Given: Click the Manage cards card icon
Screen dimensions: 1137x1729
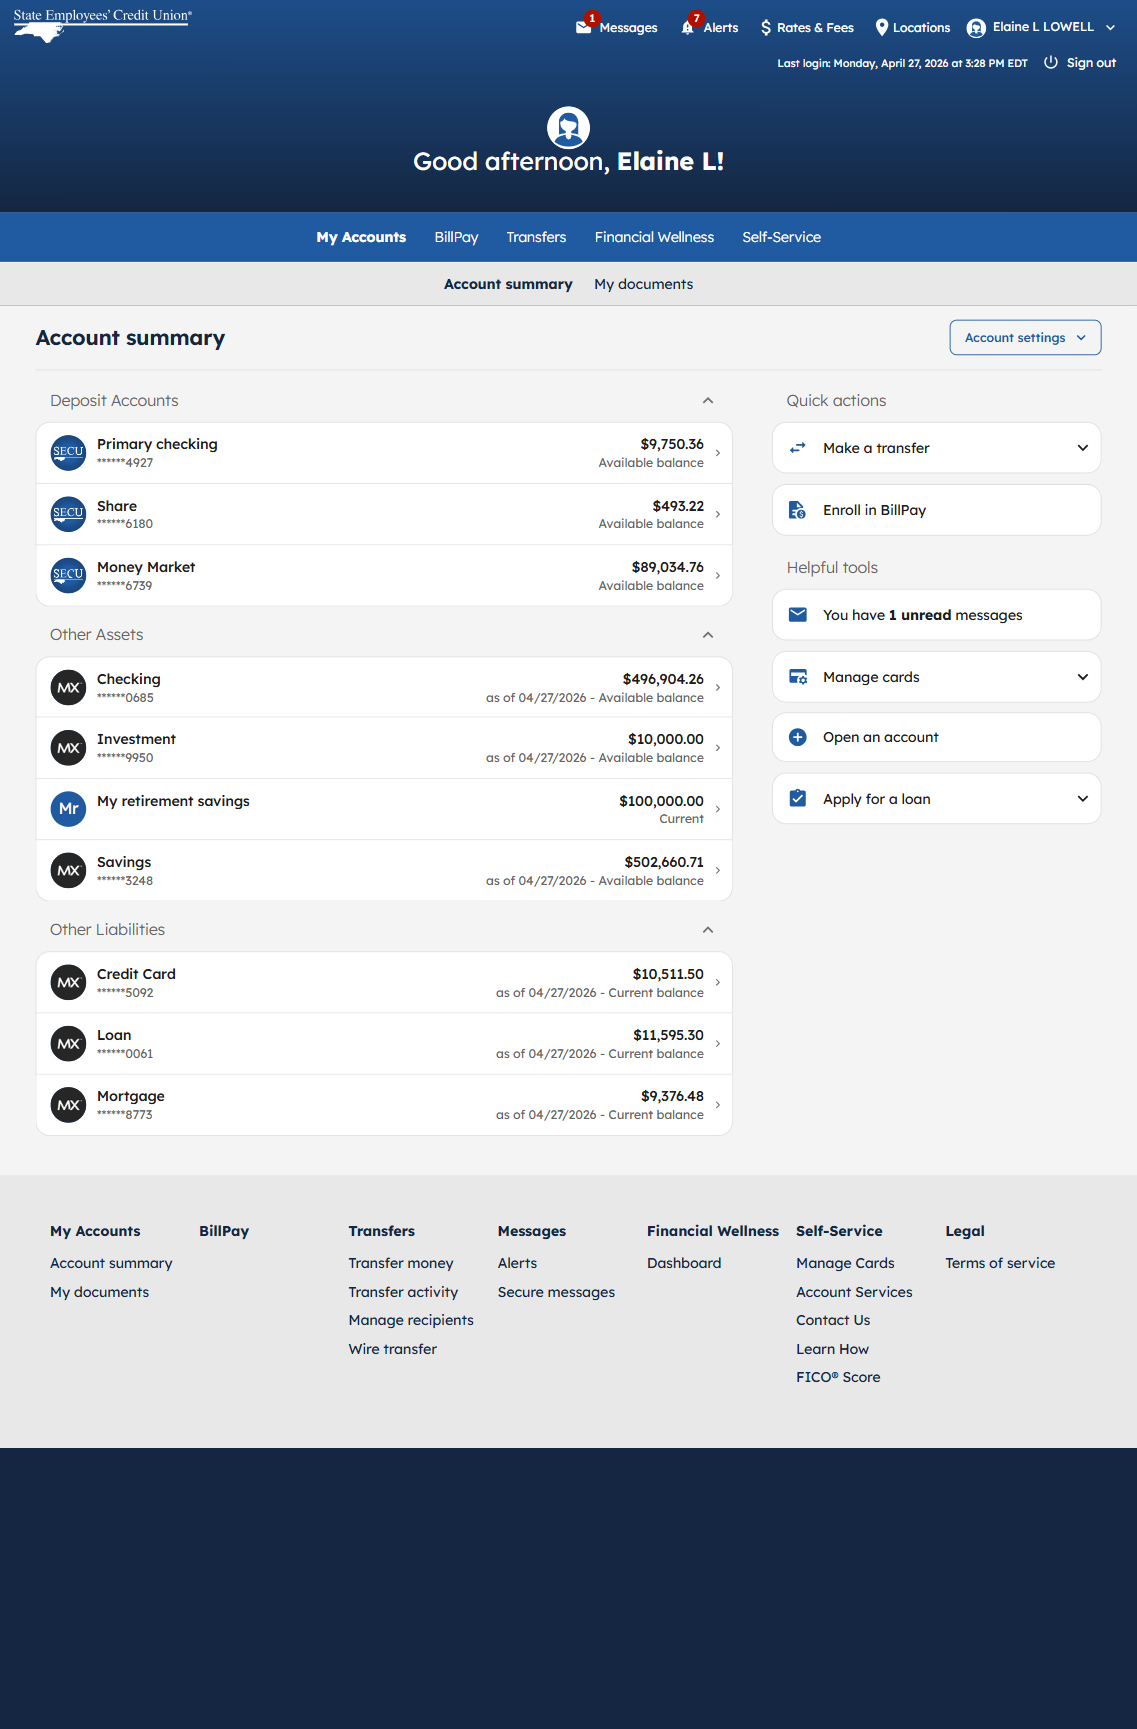Looking at the screenshot, I should click(x=797, y=677).
